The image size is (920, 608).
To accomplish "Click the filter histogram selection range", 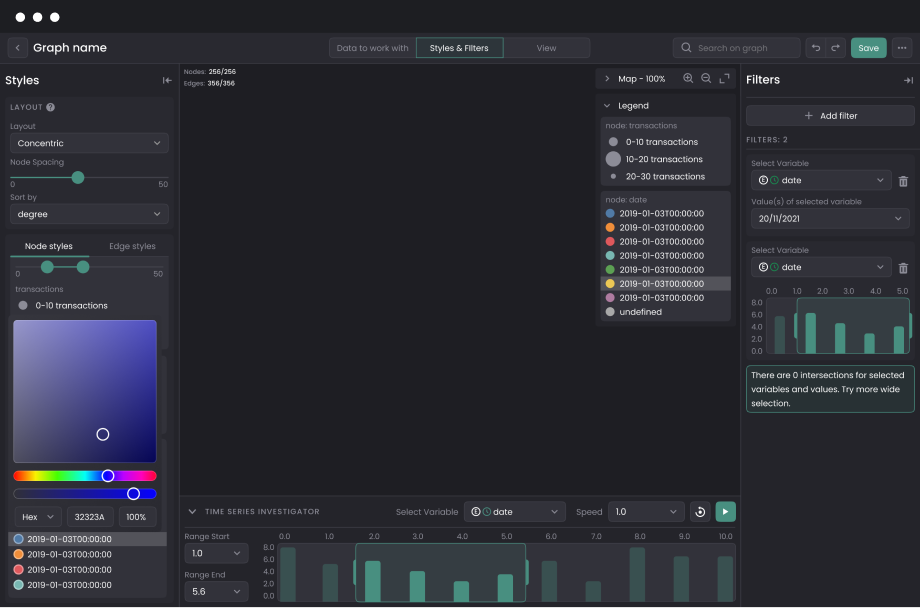I will click(x=853, y=326).
